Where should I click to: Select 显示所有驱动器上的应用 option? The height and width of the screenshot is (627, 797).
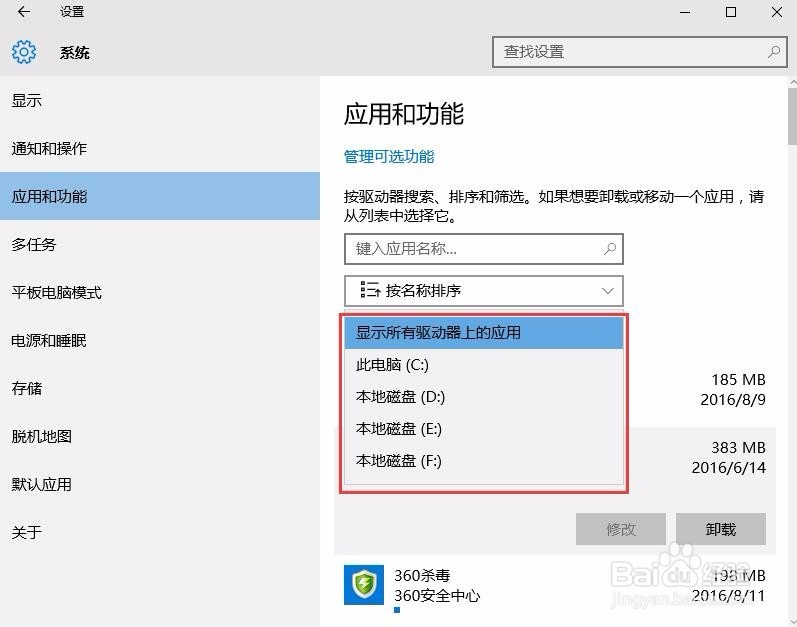tap(483, 333)
